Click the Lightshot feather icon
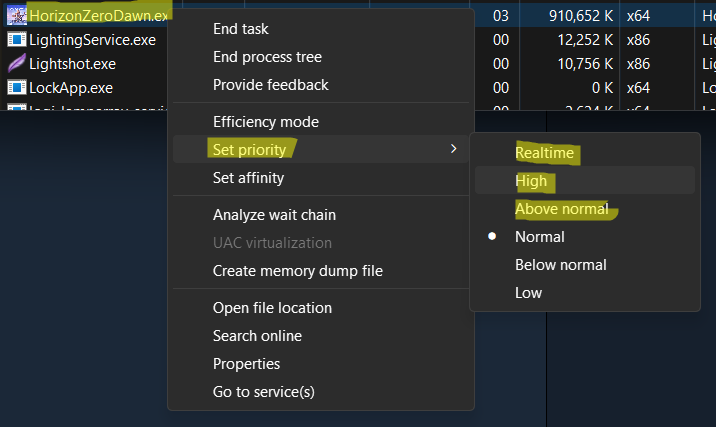This screenshot has height=427, width=716. coord(17,63)
